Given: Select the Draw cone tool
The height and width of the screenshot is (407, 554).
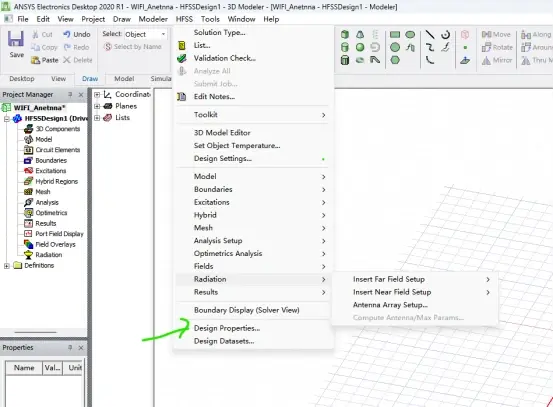Looking at the screenshot, I should 360,34.
